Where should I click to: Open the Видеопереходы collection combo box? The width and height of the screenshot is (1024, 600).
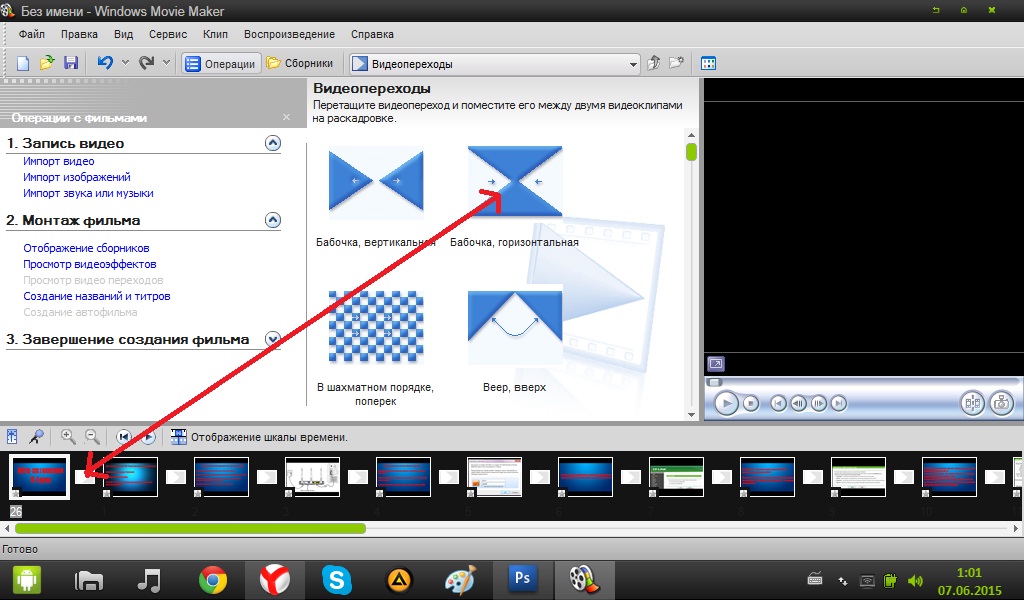tap(494, 64)
